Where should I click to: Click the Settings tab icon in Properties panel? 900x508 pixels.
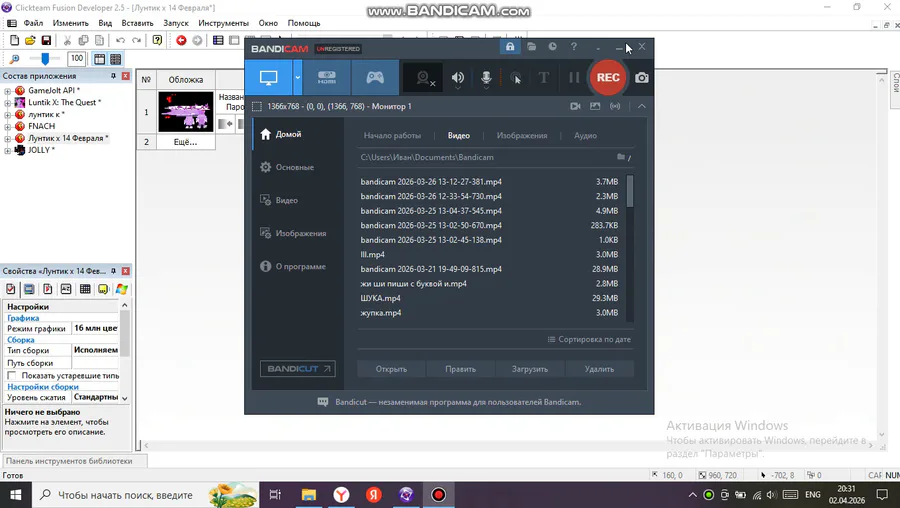pos(10,289)
